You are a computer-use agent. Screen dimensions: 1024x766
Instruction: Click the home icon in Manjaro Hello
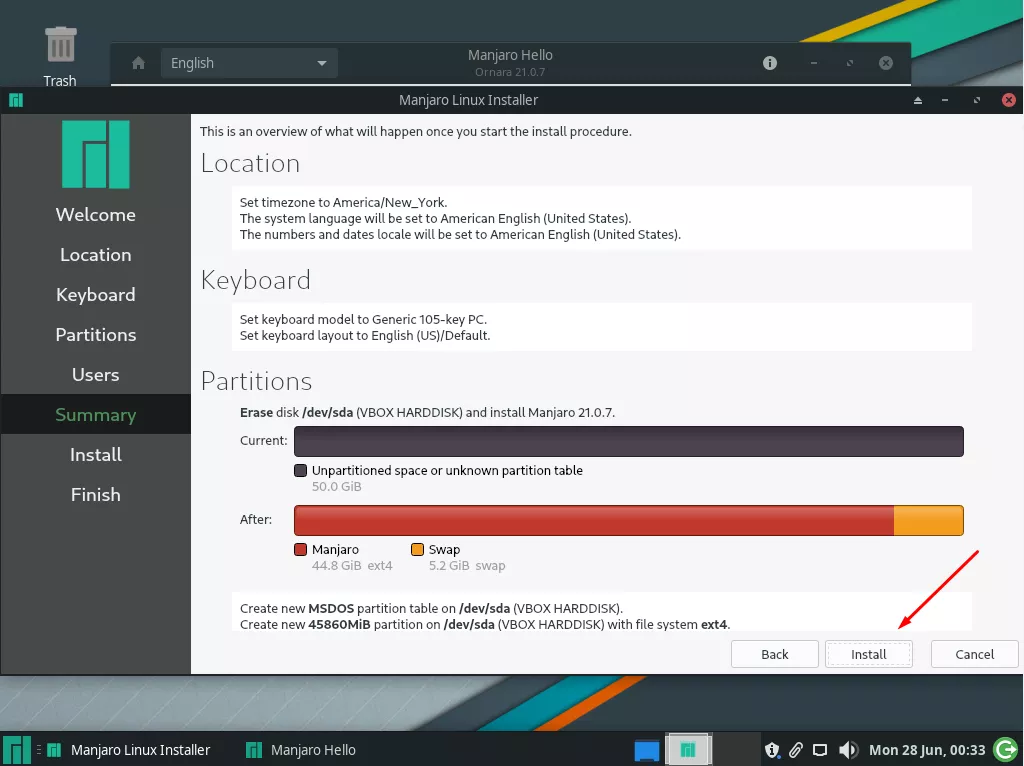click(138, 63)
